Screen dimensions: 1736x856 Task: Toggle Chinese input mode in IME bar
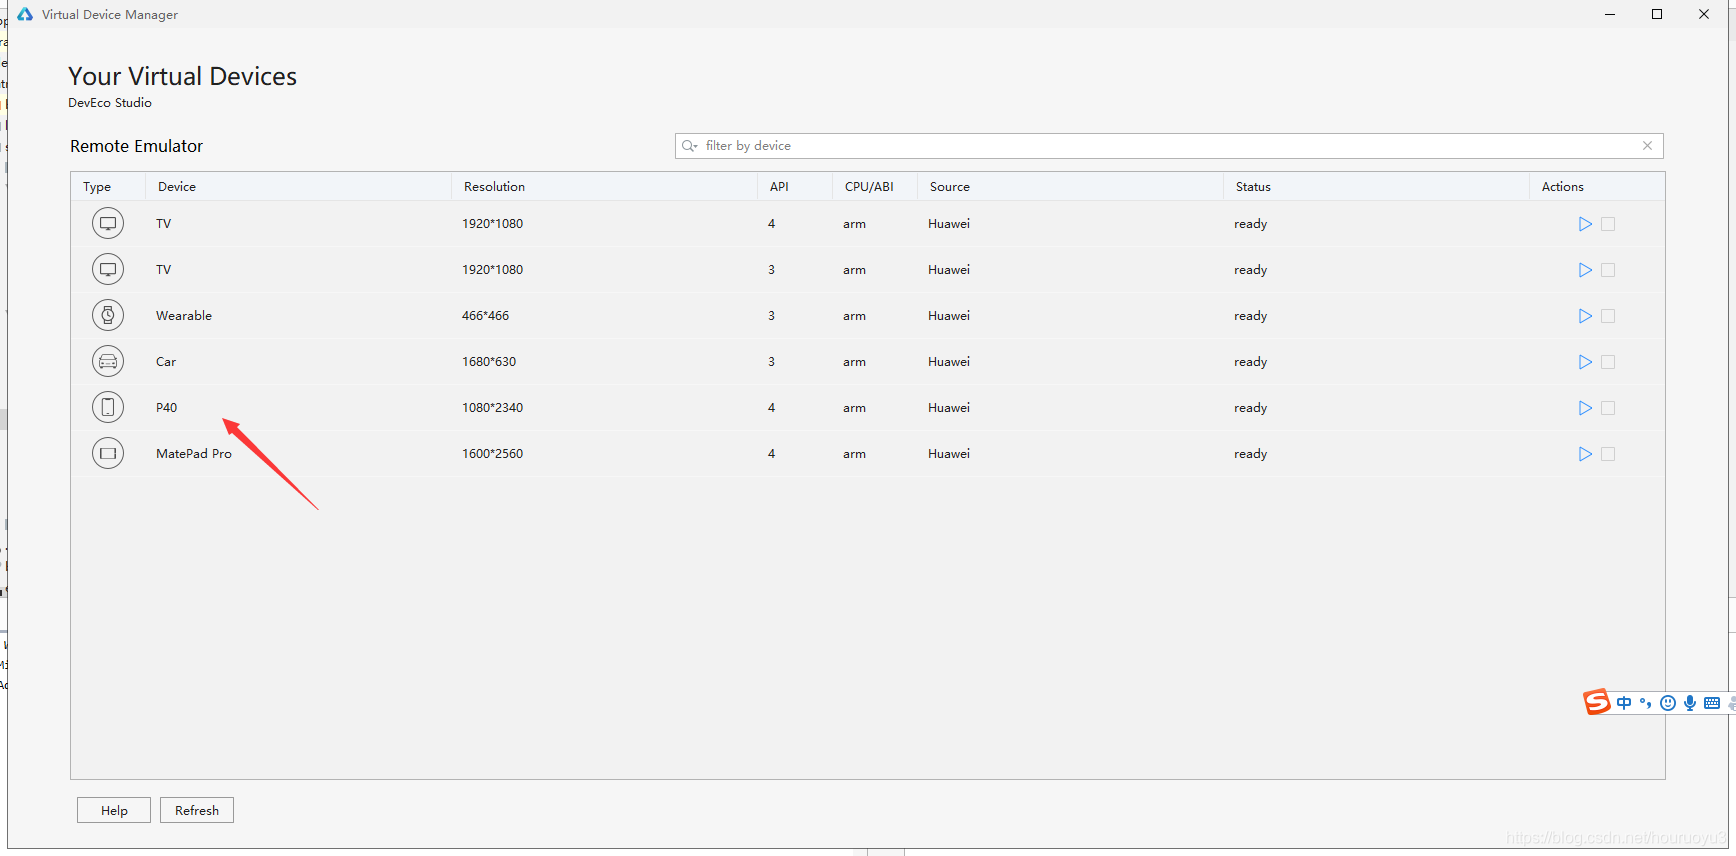(1624, 703)
